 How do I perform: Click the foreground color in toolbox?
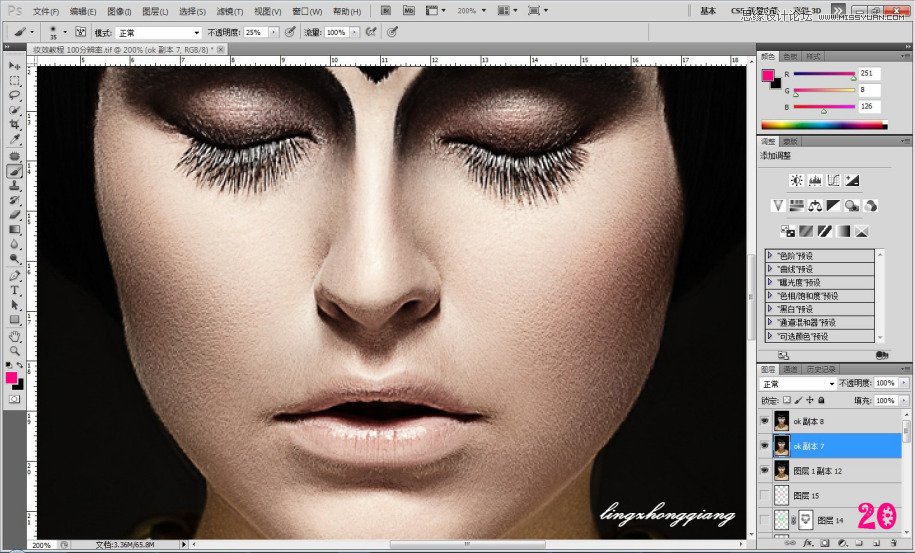11,377
